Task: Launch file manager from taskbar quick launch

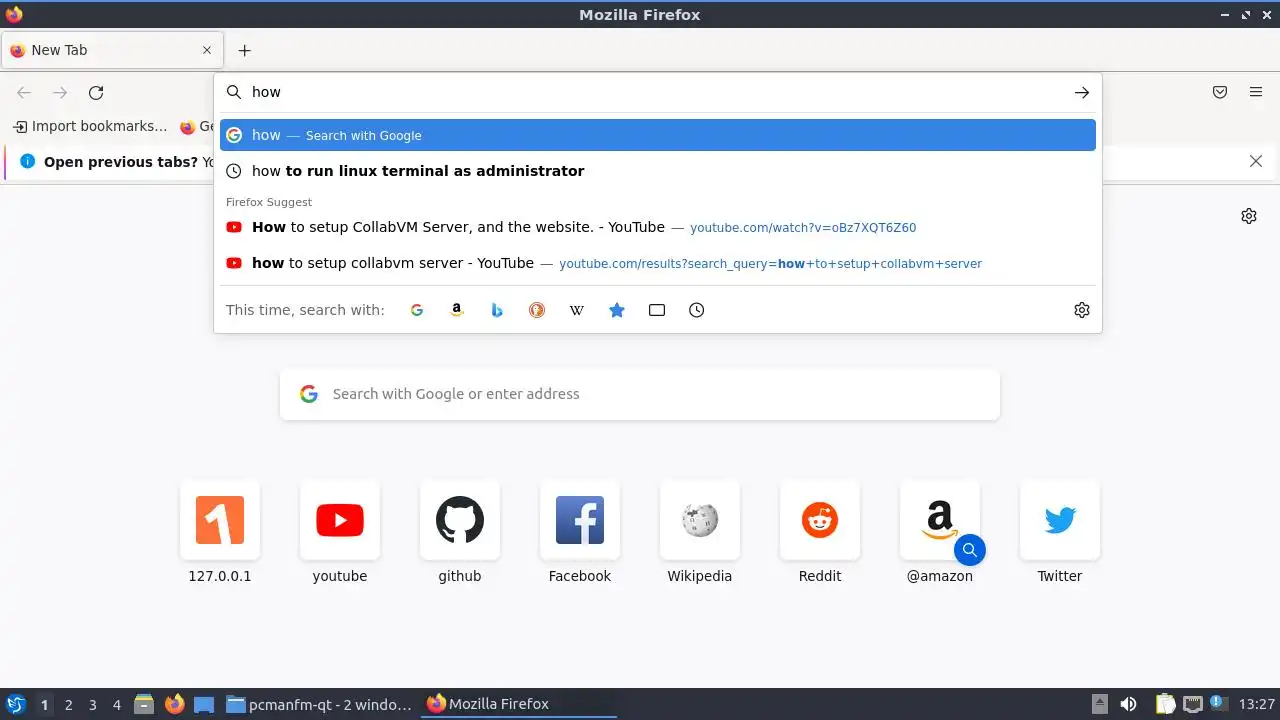Action: tap(144, 704)
